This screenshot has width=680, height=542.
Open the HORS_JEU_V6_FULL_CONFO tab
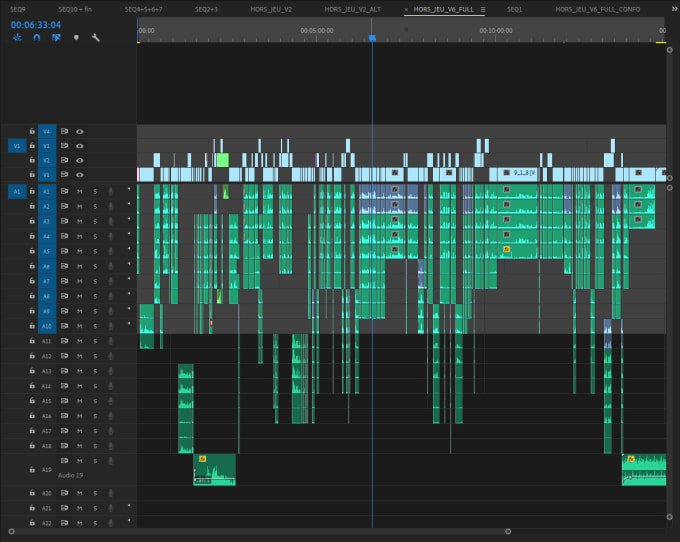pyautogui.click(x=598, y=9)
